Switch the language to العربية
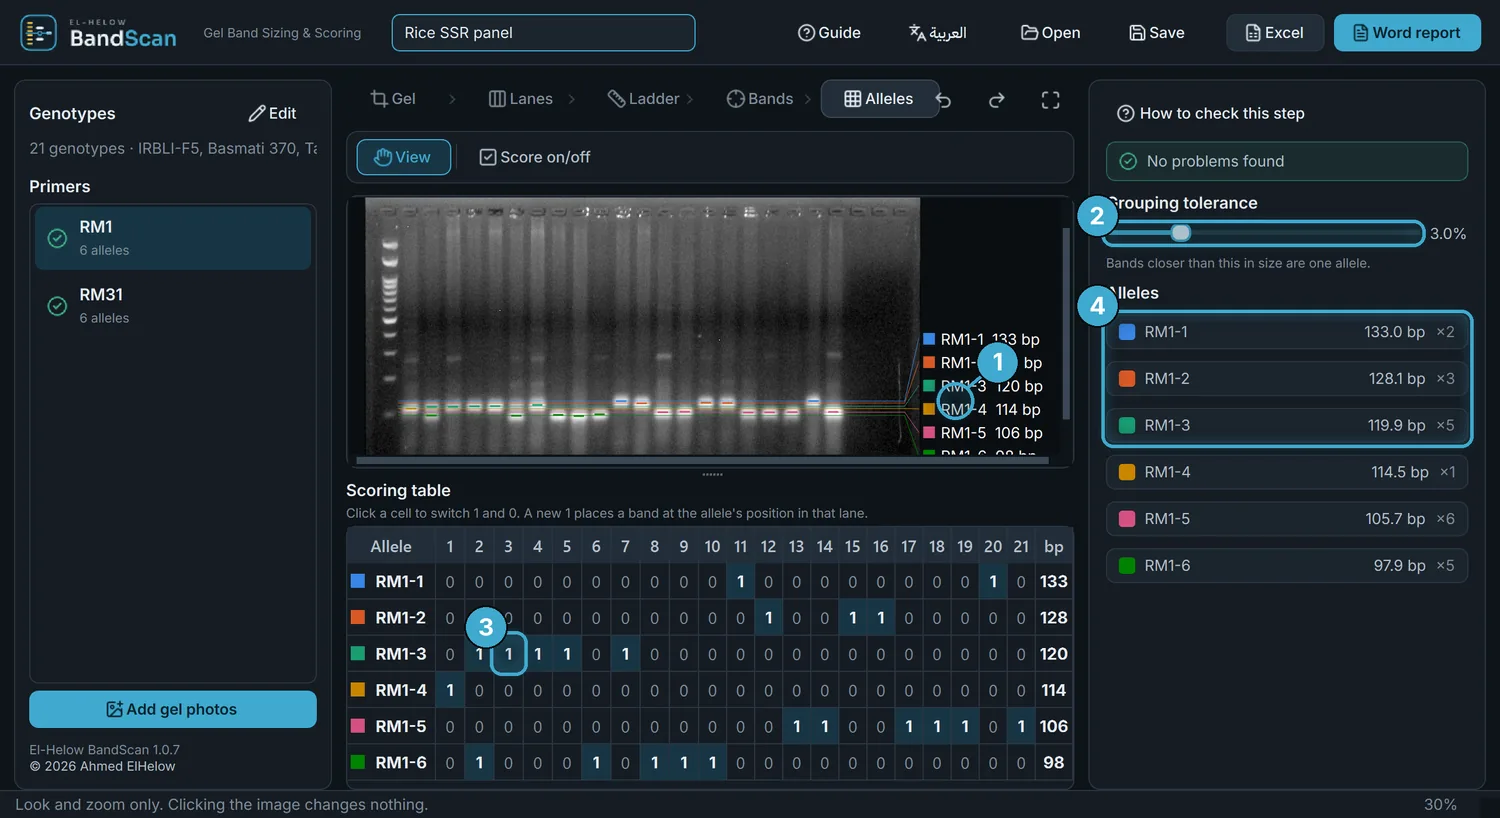1500x818 pixels. [x=937, y=33]
